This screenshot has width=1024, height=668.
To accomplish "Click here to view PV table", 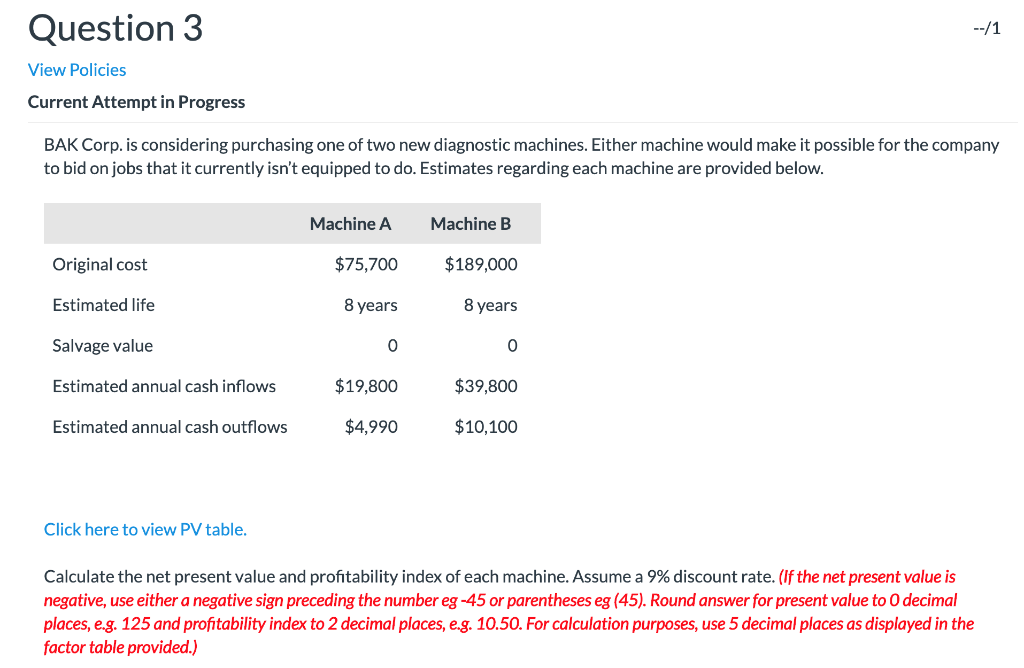I will 144,529.
